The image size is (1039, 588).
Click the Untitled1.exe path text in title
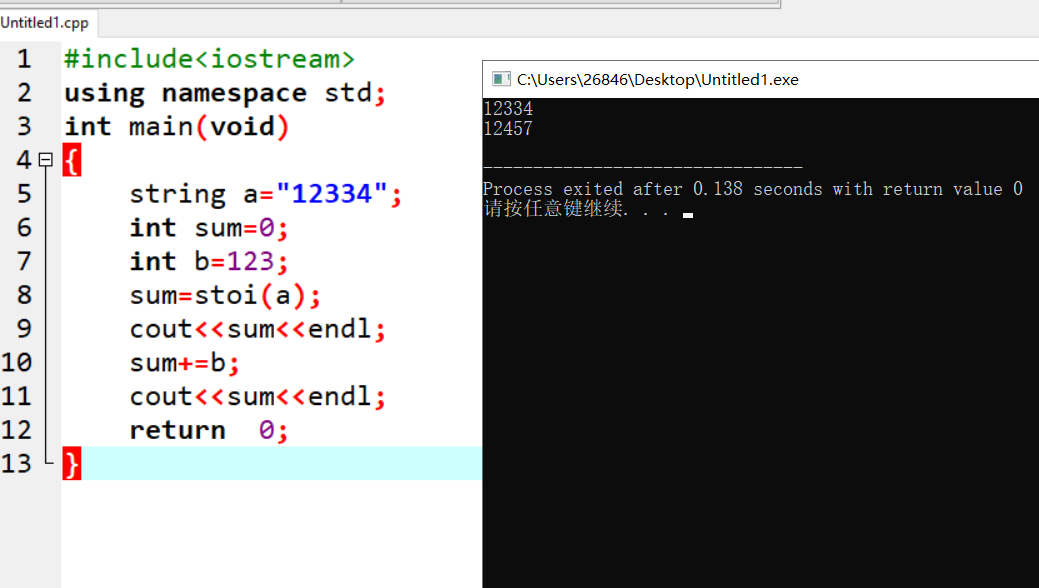(x=655, y=79)
